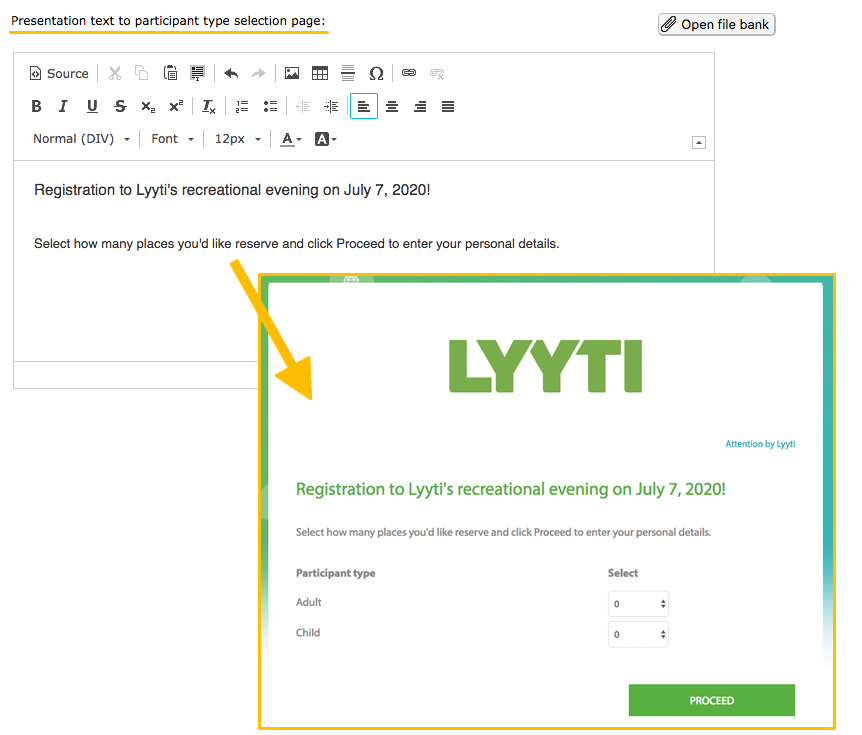This screenshot has width=862, height=735.
Task: Open the Attention by Lyyti link
Action: (760, 444)
